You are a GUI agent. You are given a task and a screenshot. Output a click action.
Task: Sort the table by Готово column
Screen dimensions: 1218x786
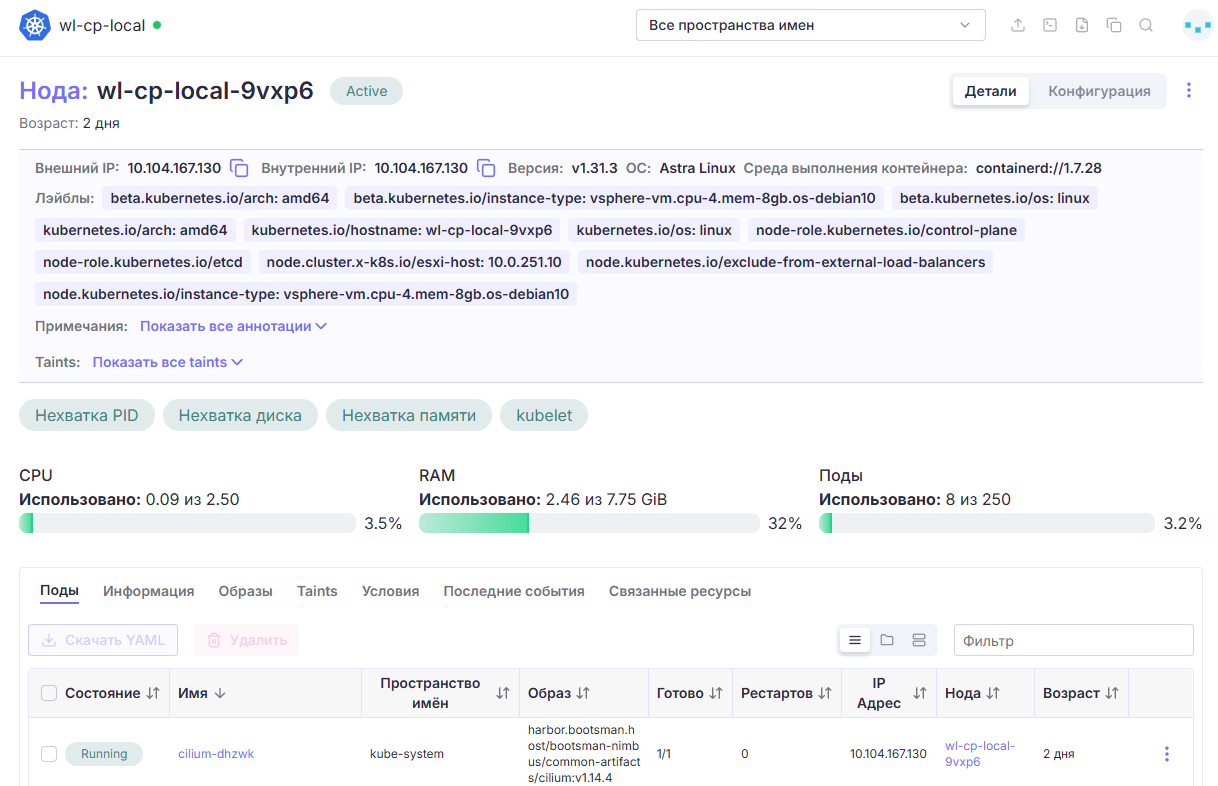coord(716,693)
